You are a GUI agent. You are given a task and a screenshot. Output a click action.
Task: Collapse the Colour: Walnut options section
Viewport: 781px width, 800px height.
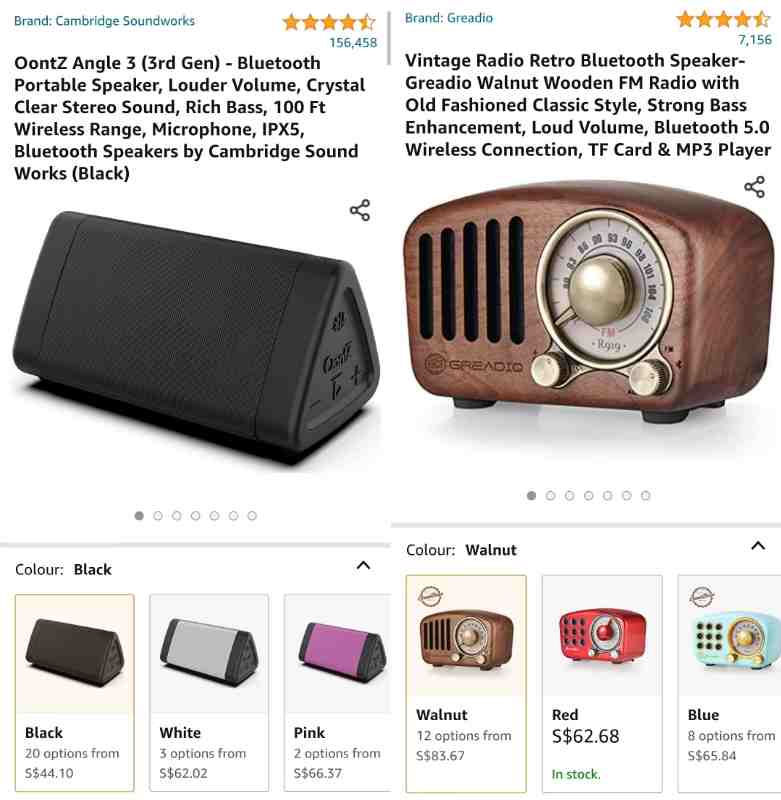pyautogui.click(x=758, y=546)
